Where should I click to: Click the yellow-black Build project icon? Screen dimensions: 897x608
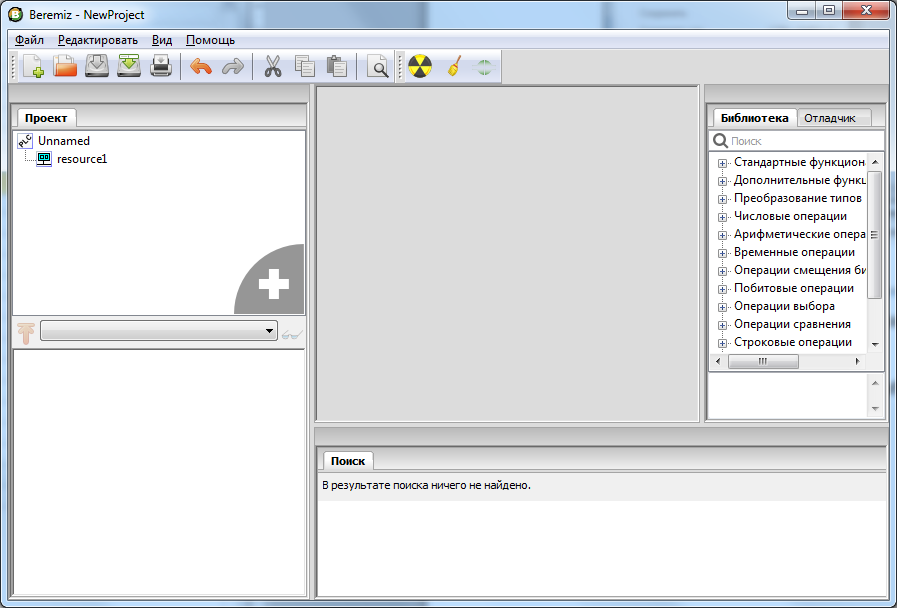(419, 67)
